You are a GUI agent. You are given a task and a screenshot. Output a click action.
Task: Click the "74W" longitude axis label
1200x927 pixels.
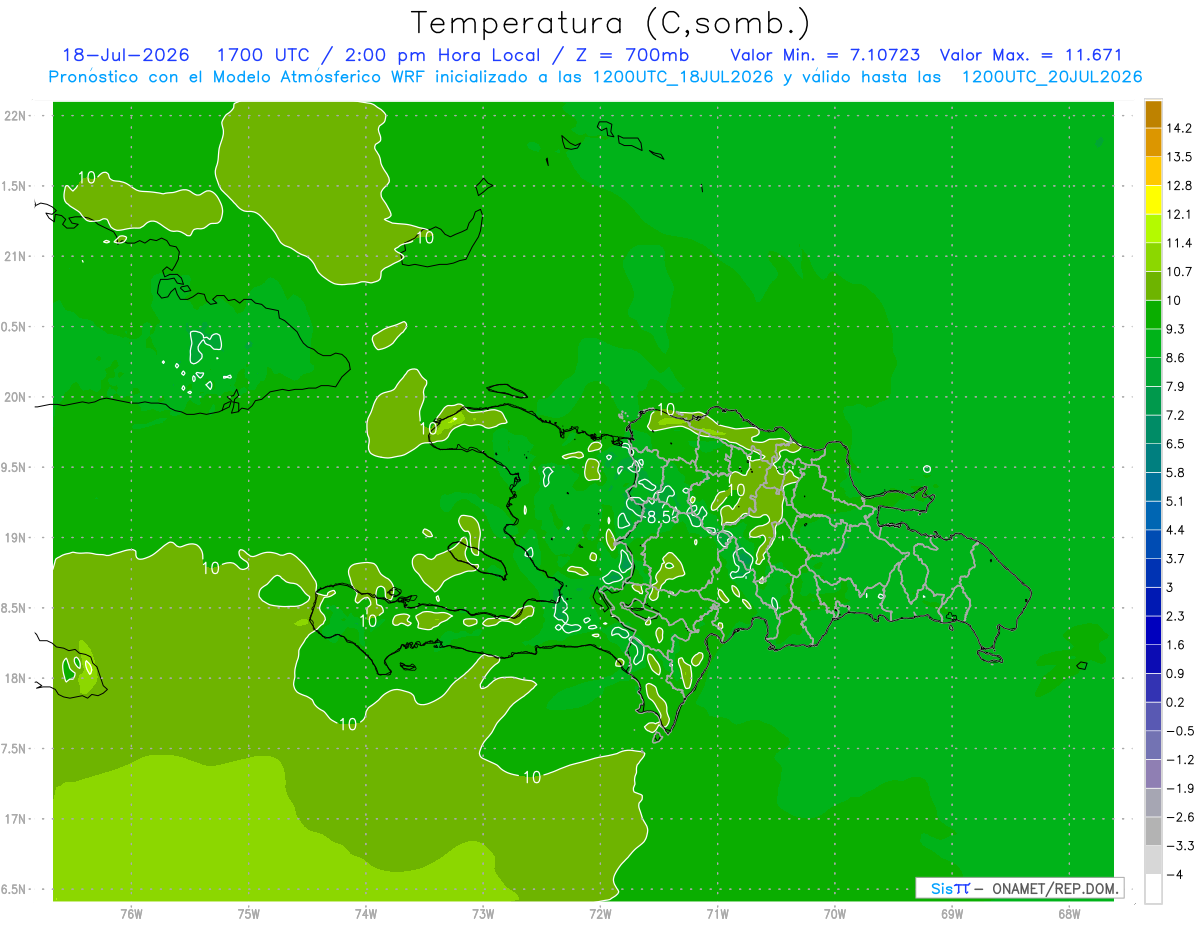click(366, 914)
